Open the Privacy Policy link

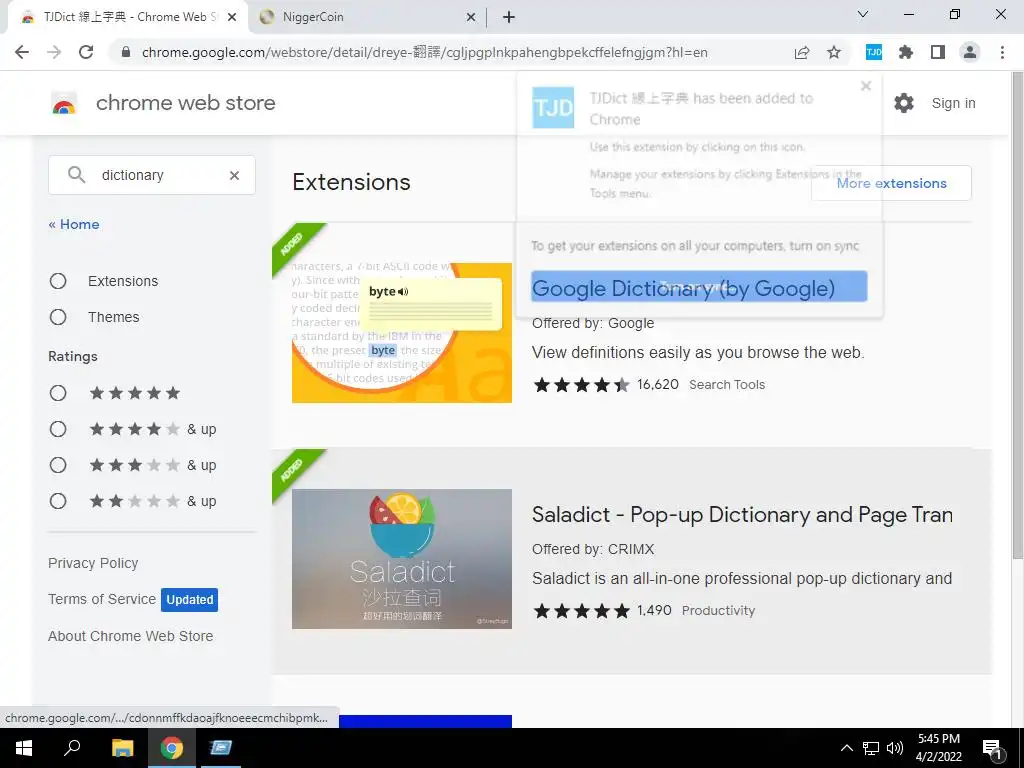coord(93,563)
